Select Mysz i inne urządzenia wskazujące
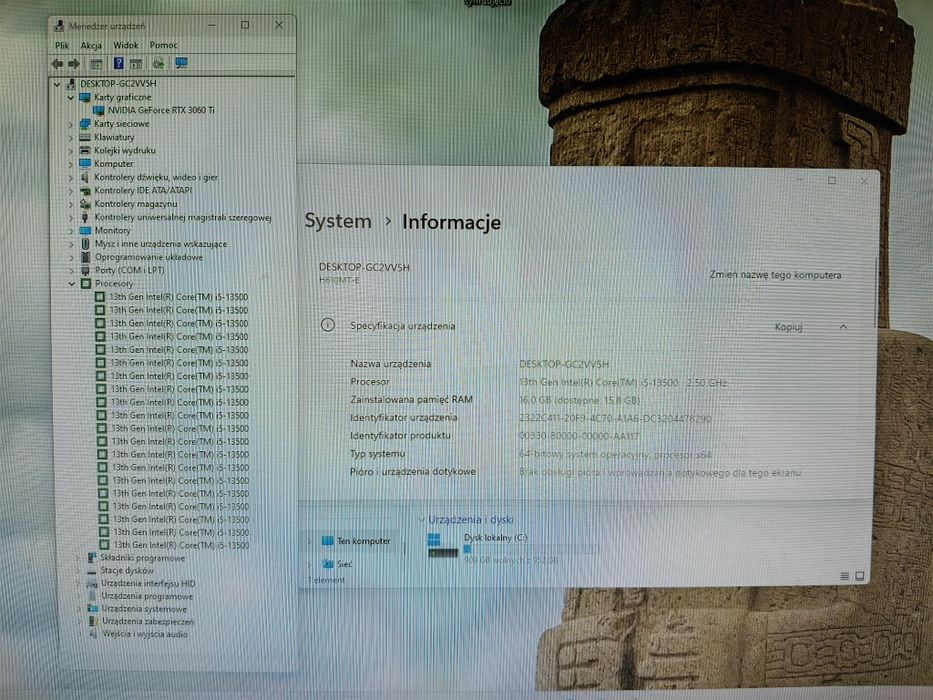933x700 pixels. click(161, 243)
